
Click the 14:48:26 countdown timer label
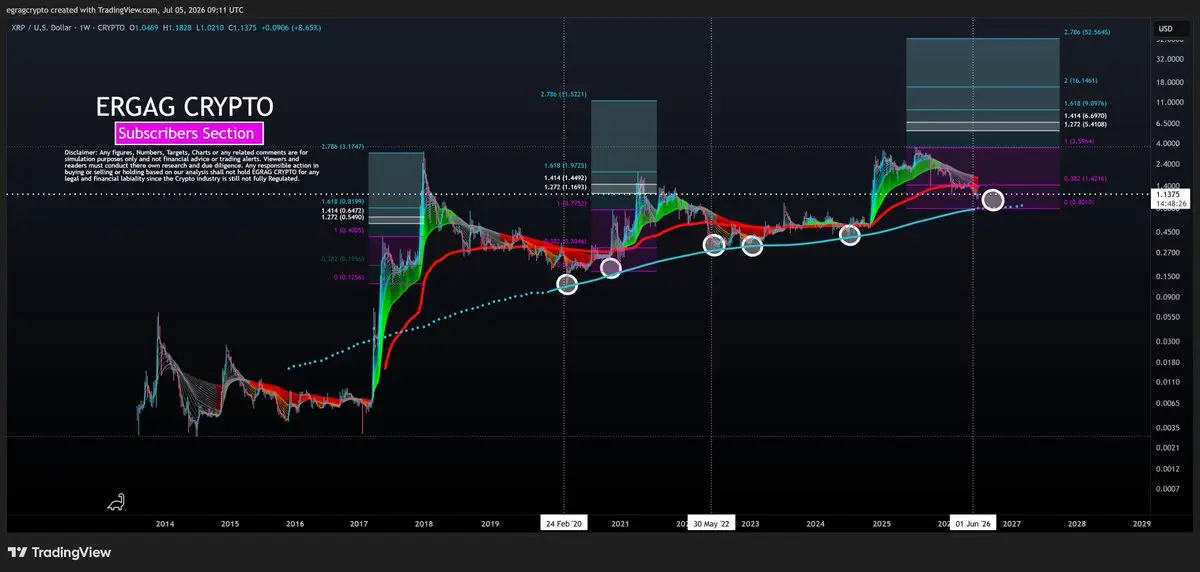click(x=1169, y=203)
